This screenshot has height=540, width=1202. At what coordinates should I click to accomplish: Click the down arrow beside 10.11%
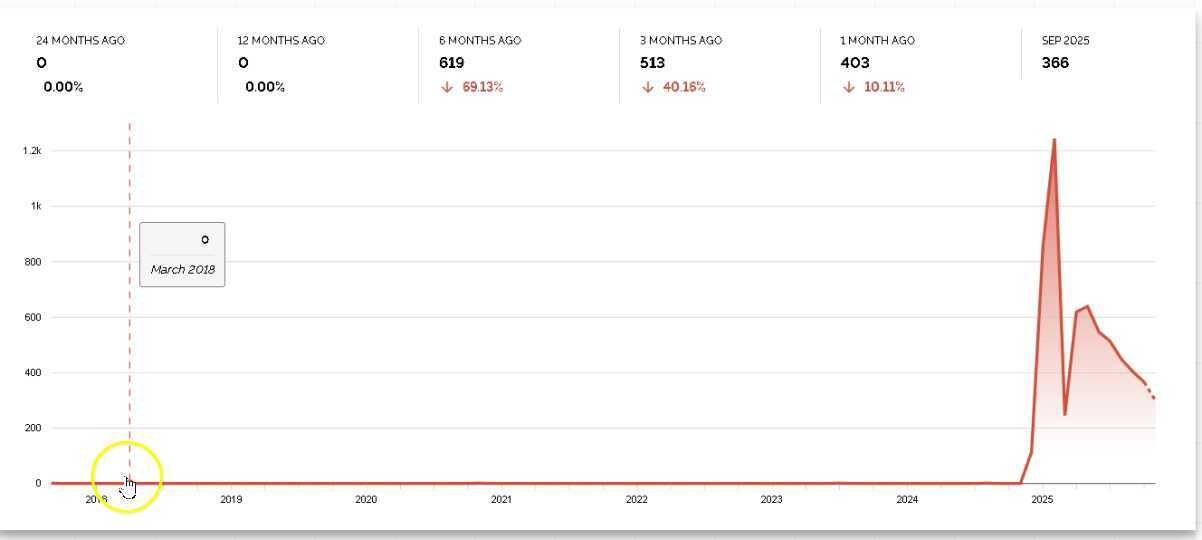click(x=847, y=87)
